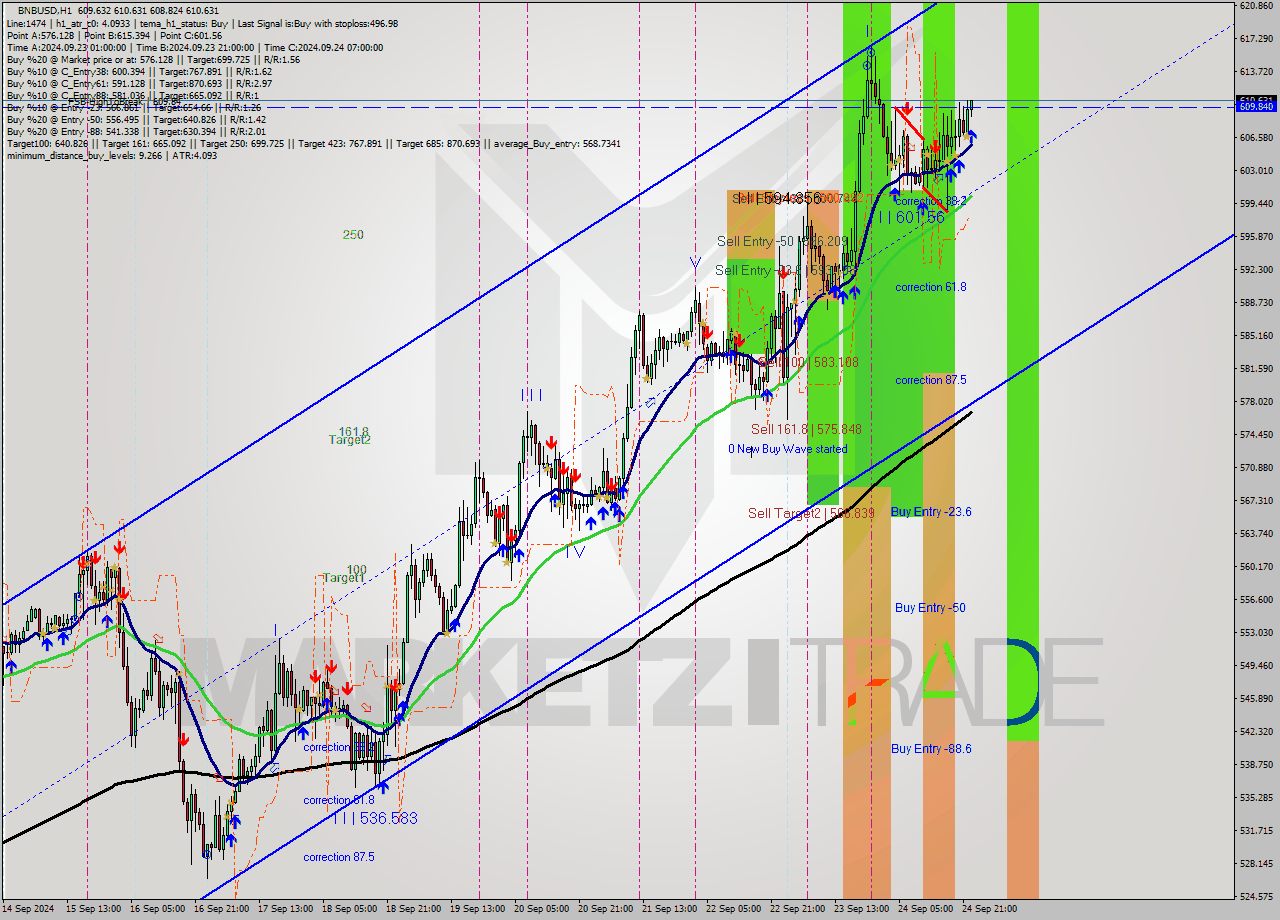The height and width of the screenshot is (920, 1280).
Task: Click the BNBUSD,H1 chart title text
Action: (44, 11)
